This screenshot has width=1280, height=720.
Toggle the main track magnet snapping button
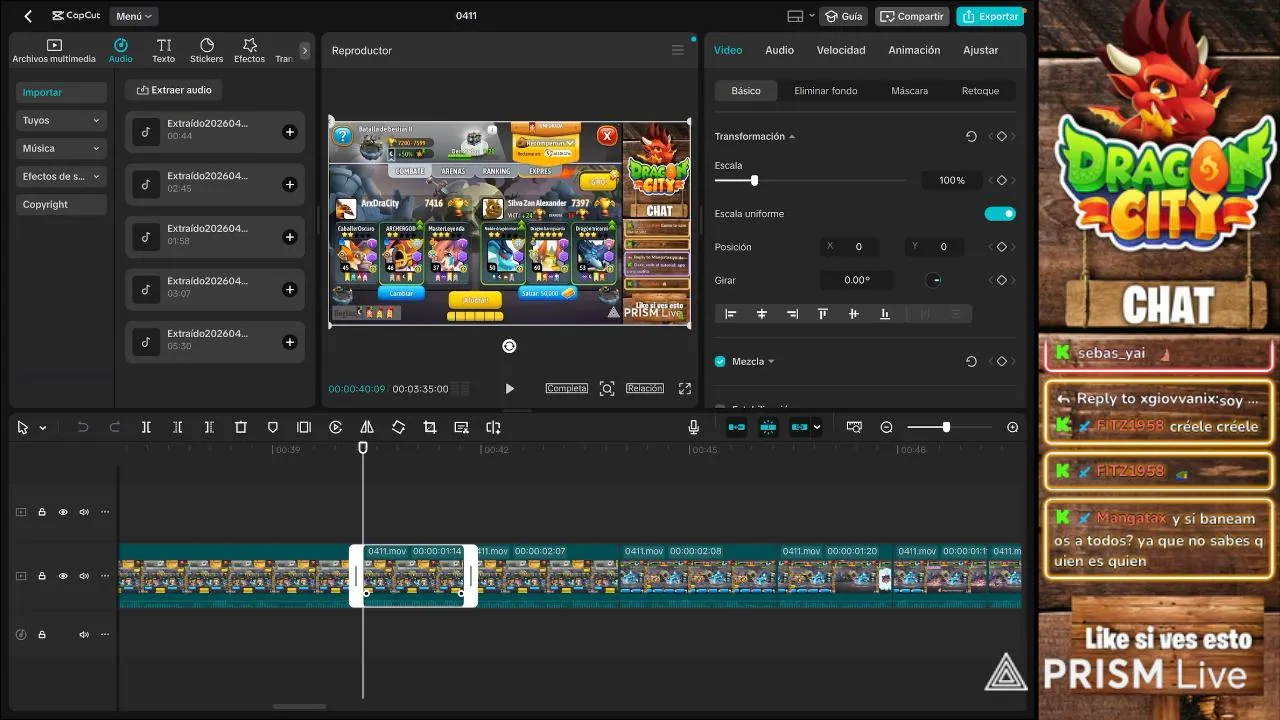point(737,427)
